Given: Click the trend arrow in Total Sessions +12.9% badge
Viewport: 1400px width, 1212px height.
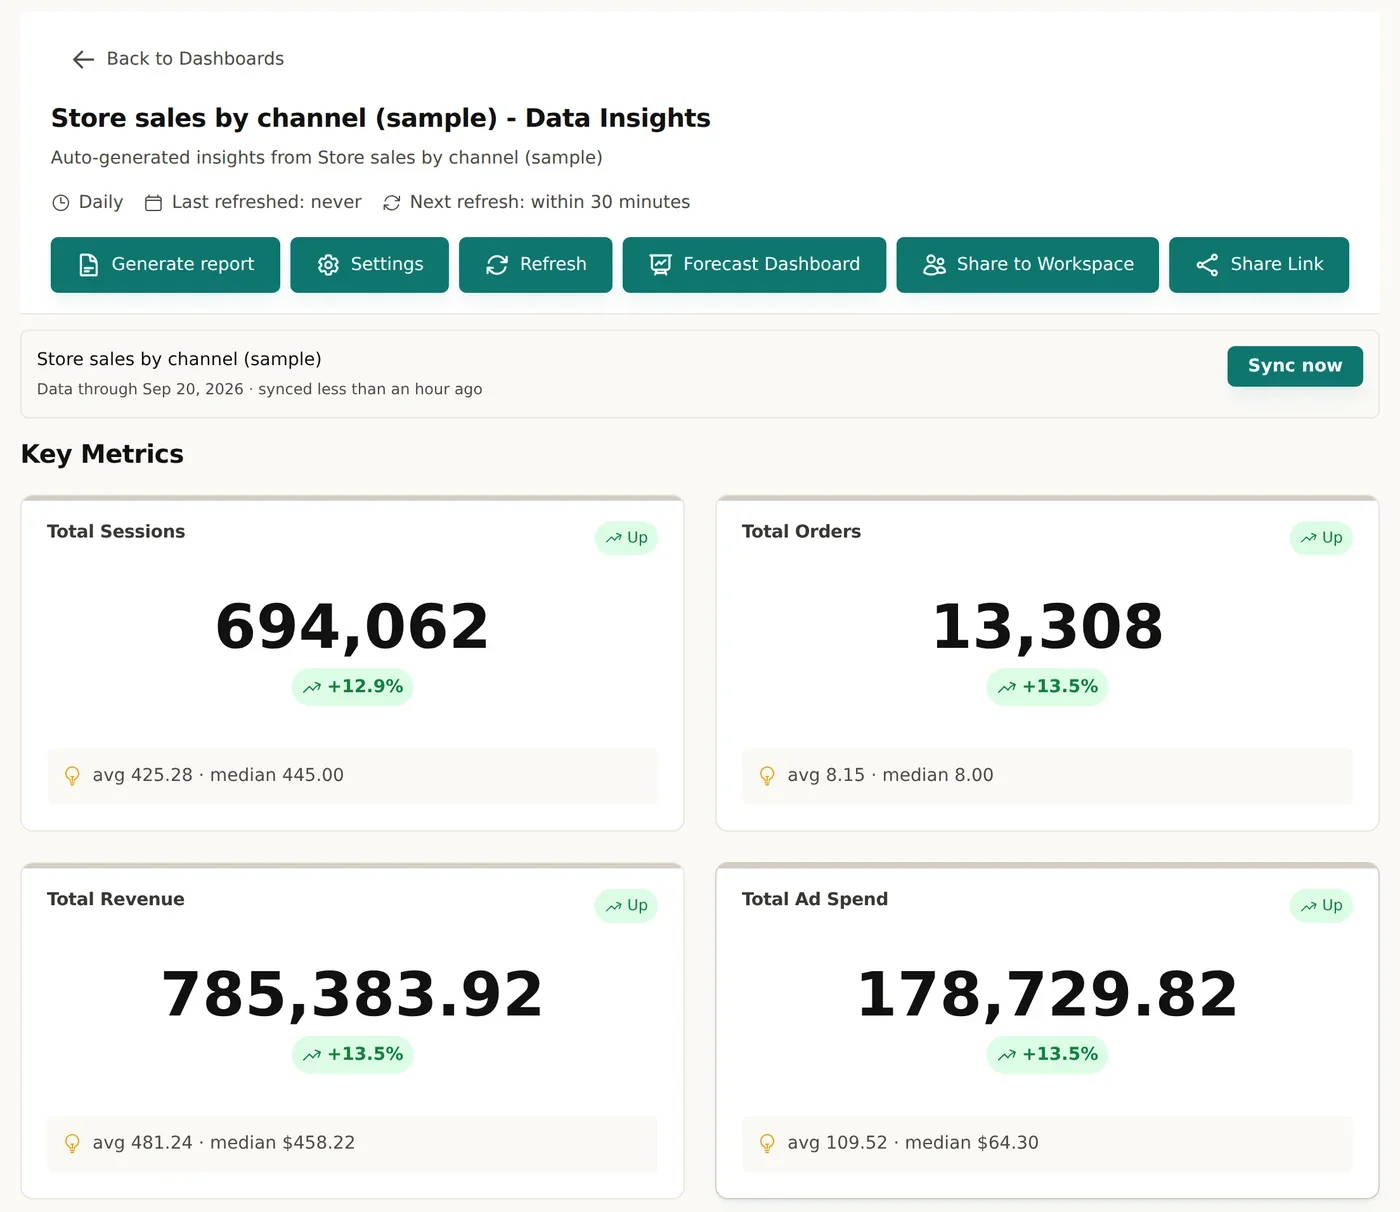Looking at the screenshot, I should click(312, 687).
